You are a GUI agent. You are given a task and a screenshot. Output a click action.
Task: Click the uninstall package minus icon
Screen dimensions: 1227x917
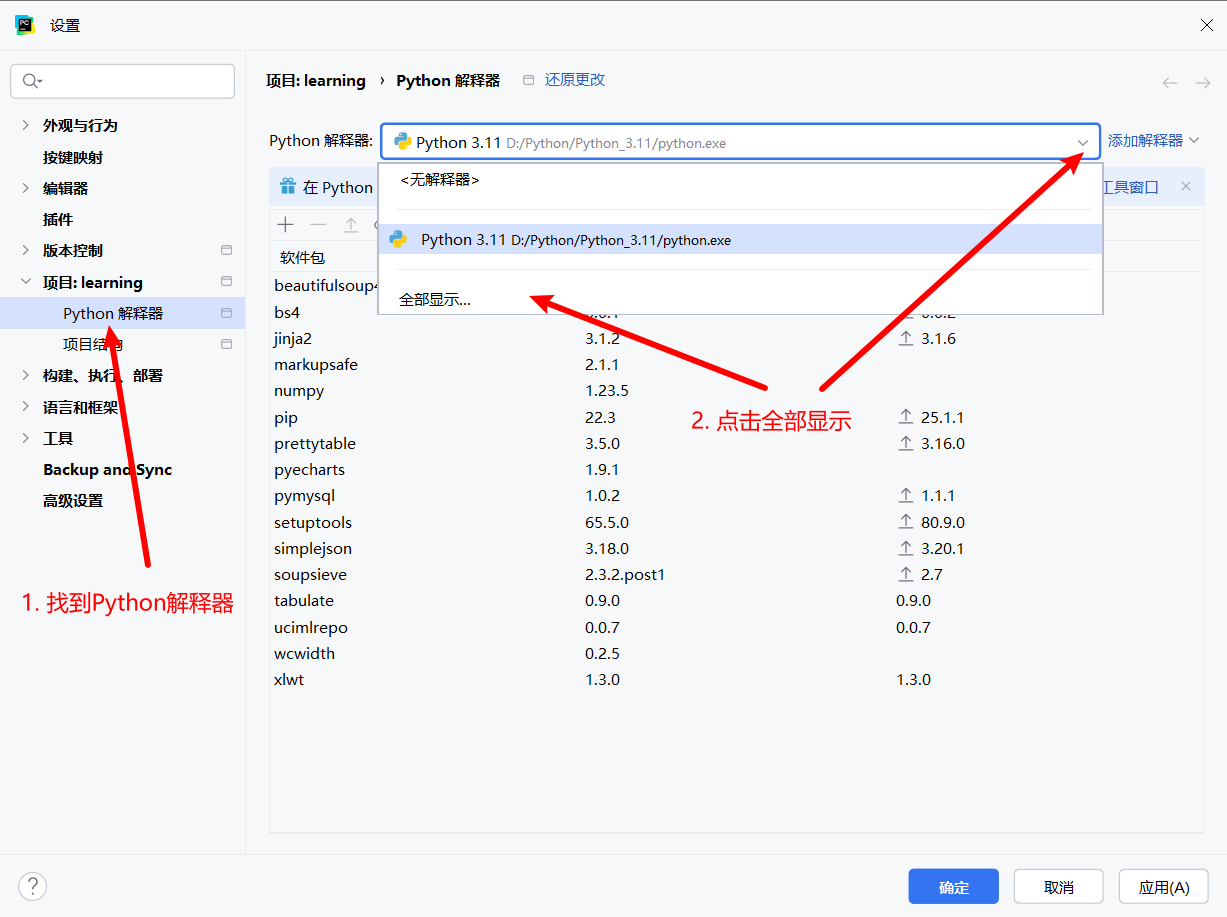(x=318, y=225)
